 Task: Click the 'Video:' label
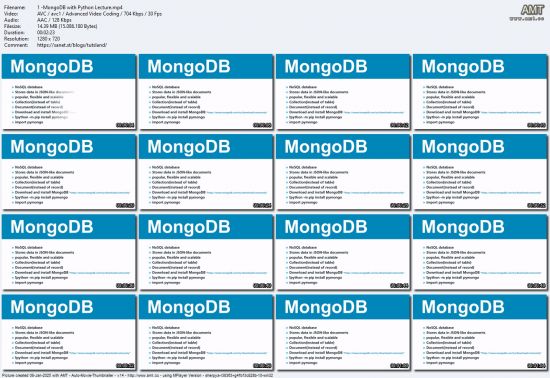click(x=11, y=14)
